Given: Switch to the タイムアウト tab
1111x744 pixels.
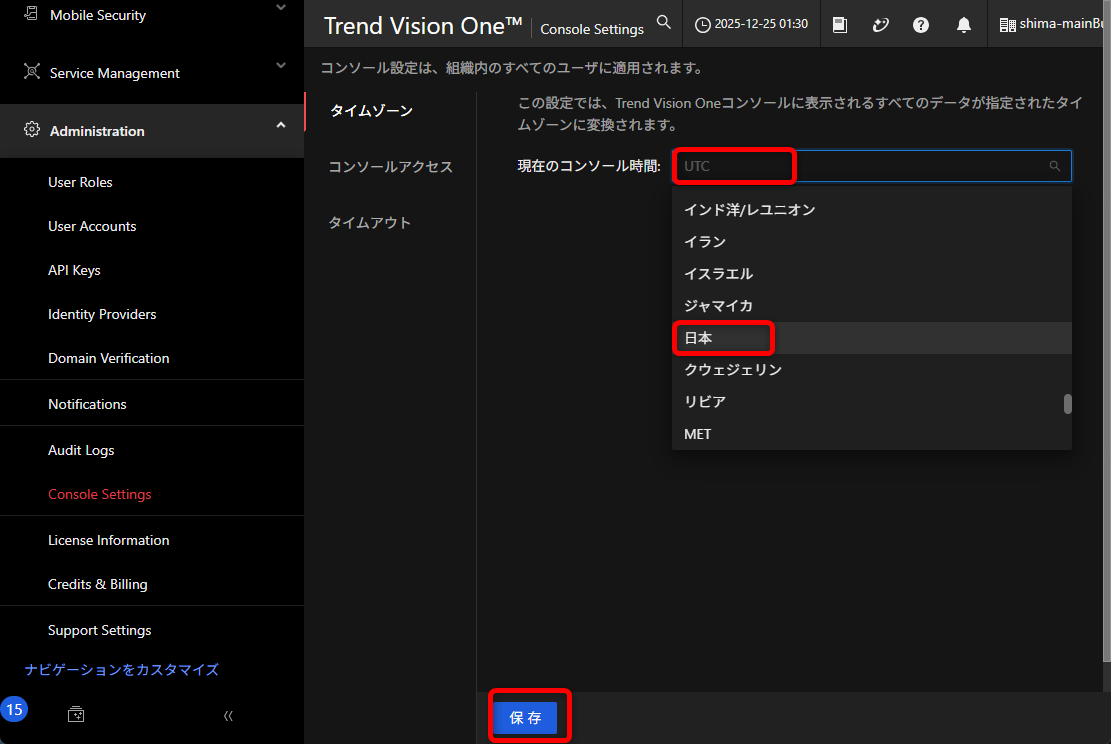Looking at the screenshot, I should click(x=369, y=222).
